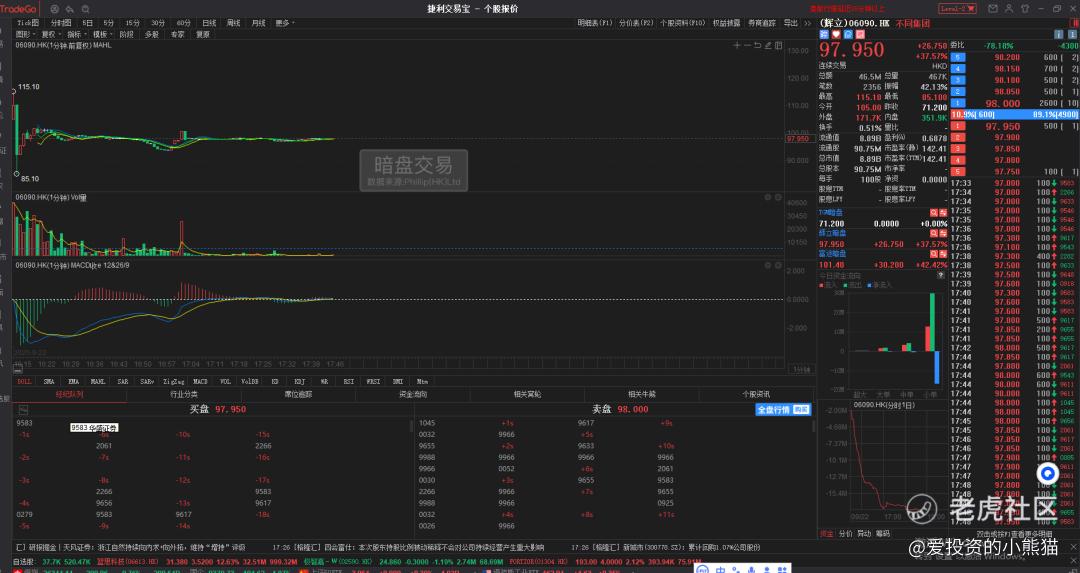Click 导出 export button
This screenshot has height=573, width=1080.
point(790,23)
